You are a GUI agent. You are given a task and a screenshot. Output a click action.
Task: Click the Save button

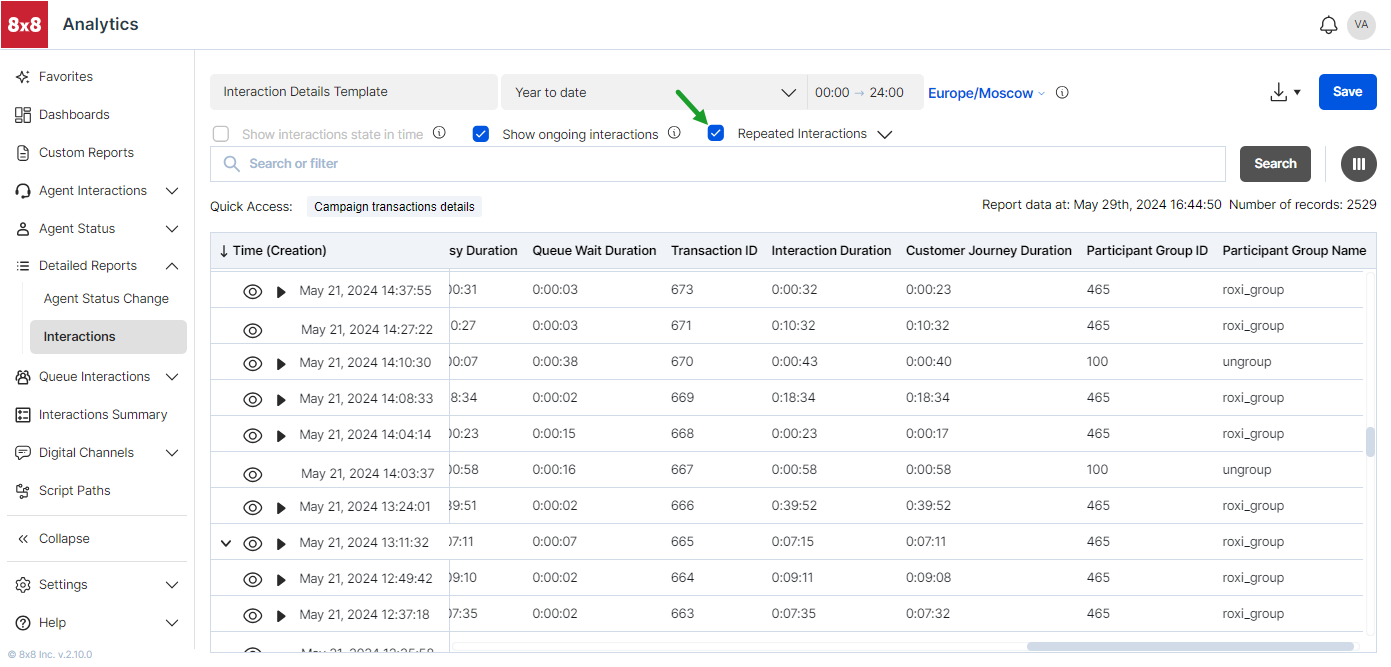1347,92
